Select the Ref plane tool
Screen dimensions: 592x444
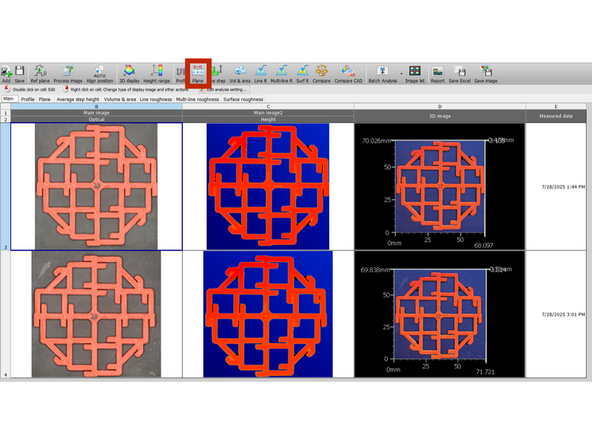click(x=40, y=74)
